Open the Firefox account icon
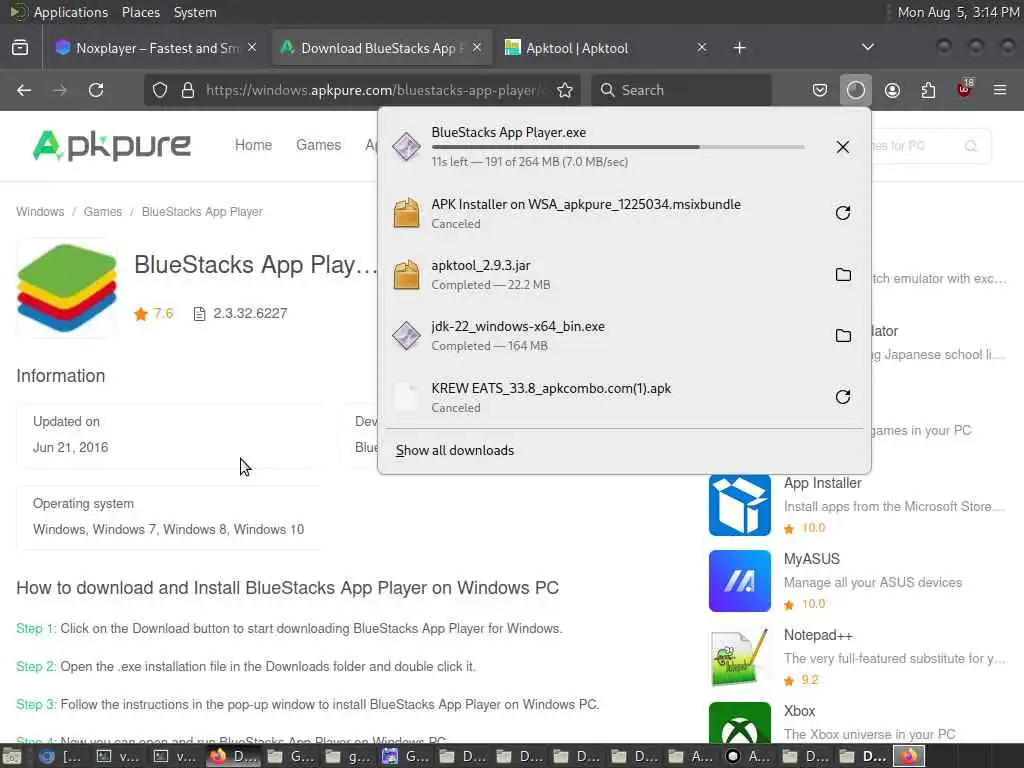This screenshot has height=768, width=1024. click(x=892, y=90)
